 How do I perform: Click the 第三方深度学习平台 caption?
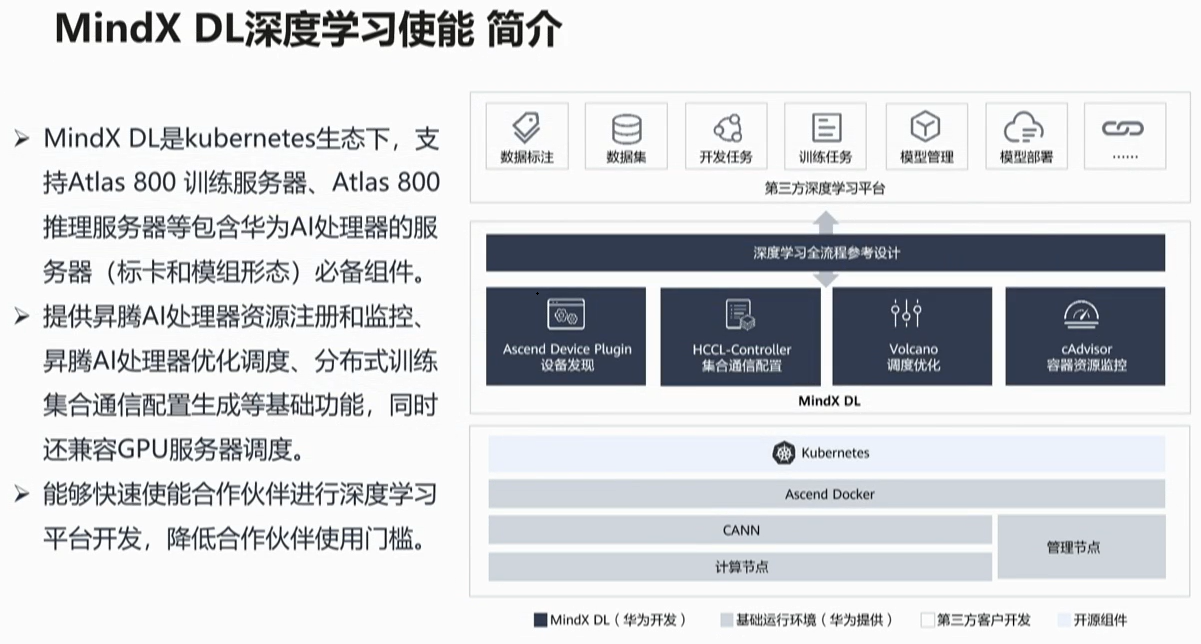[826, 187]
